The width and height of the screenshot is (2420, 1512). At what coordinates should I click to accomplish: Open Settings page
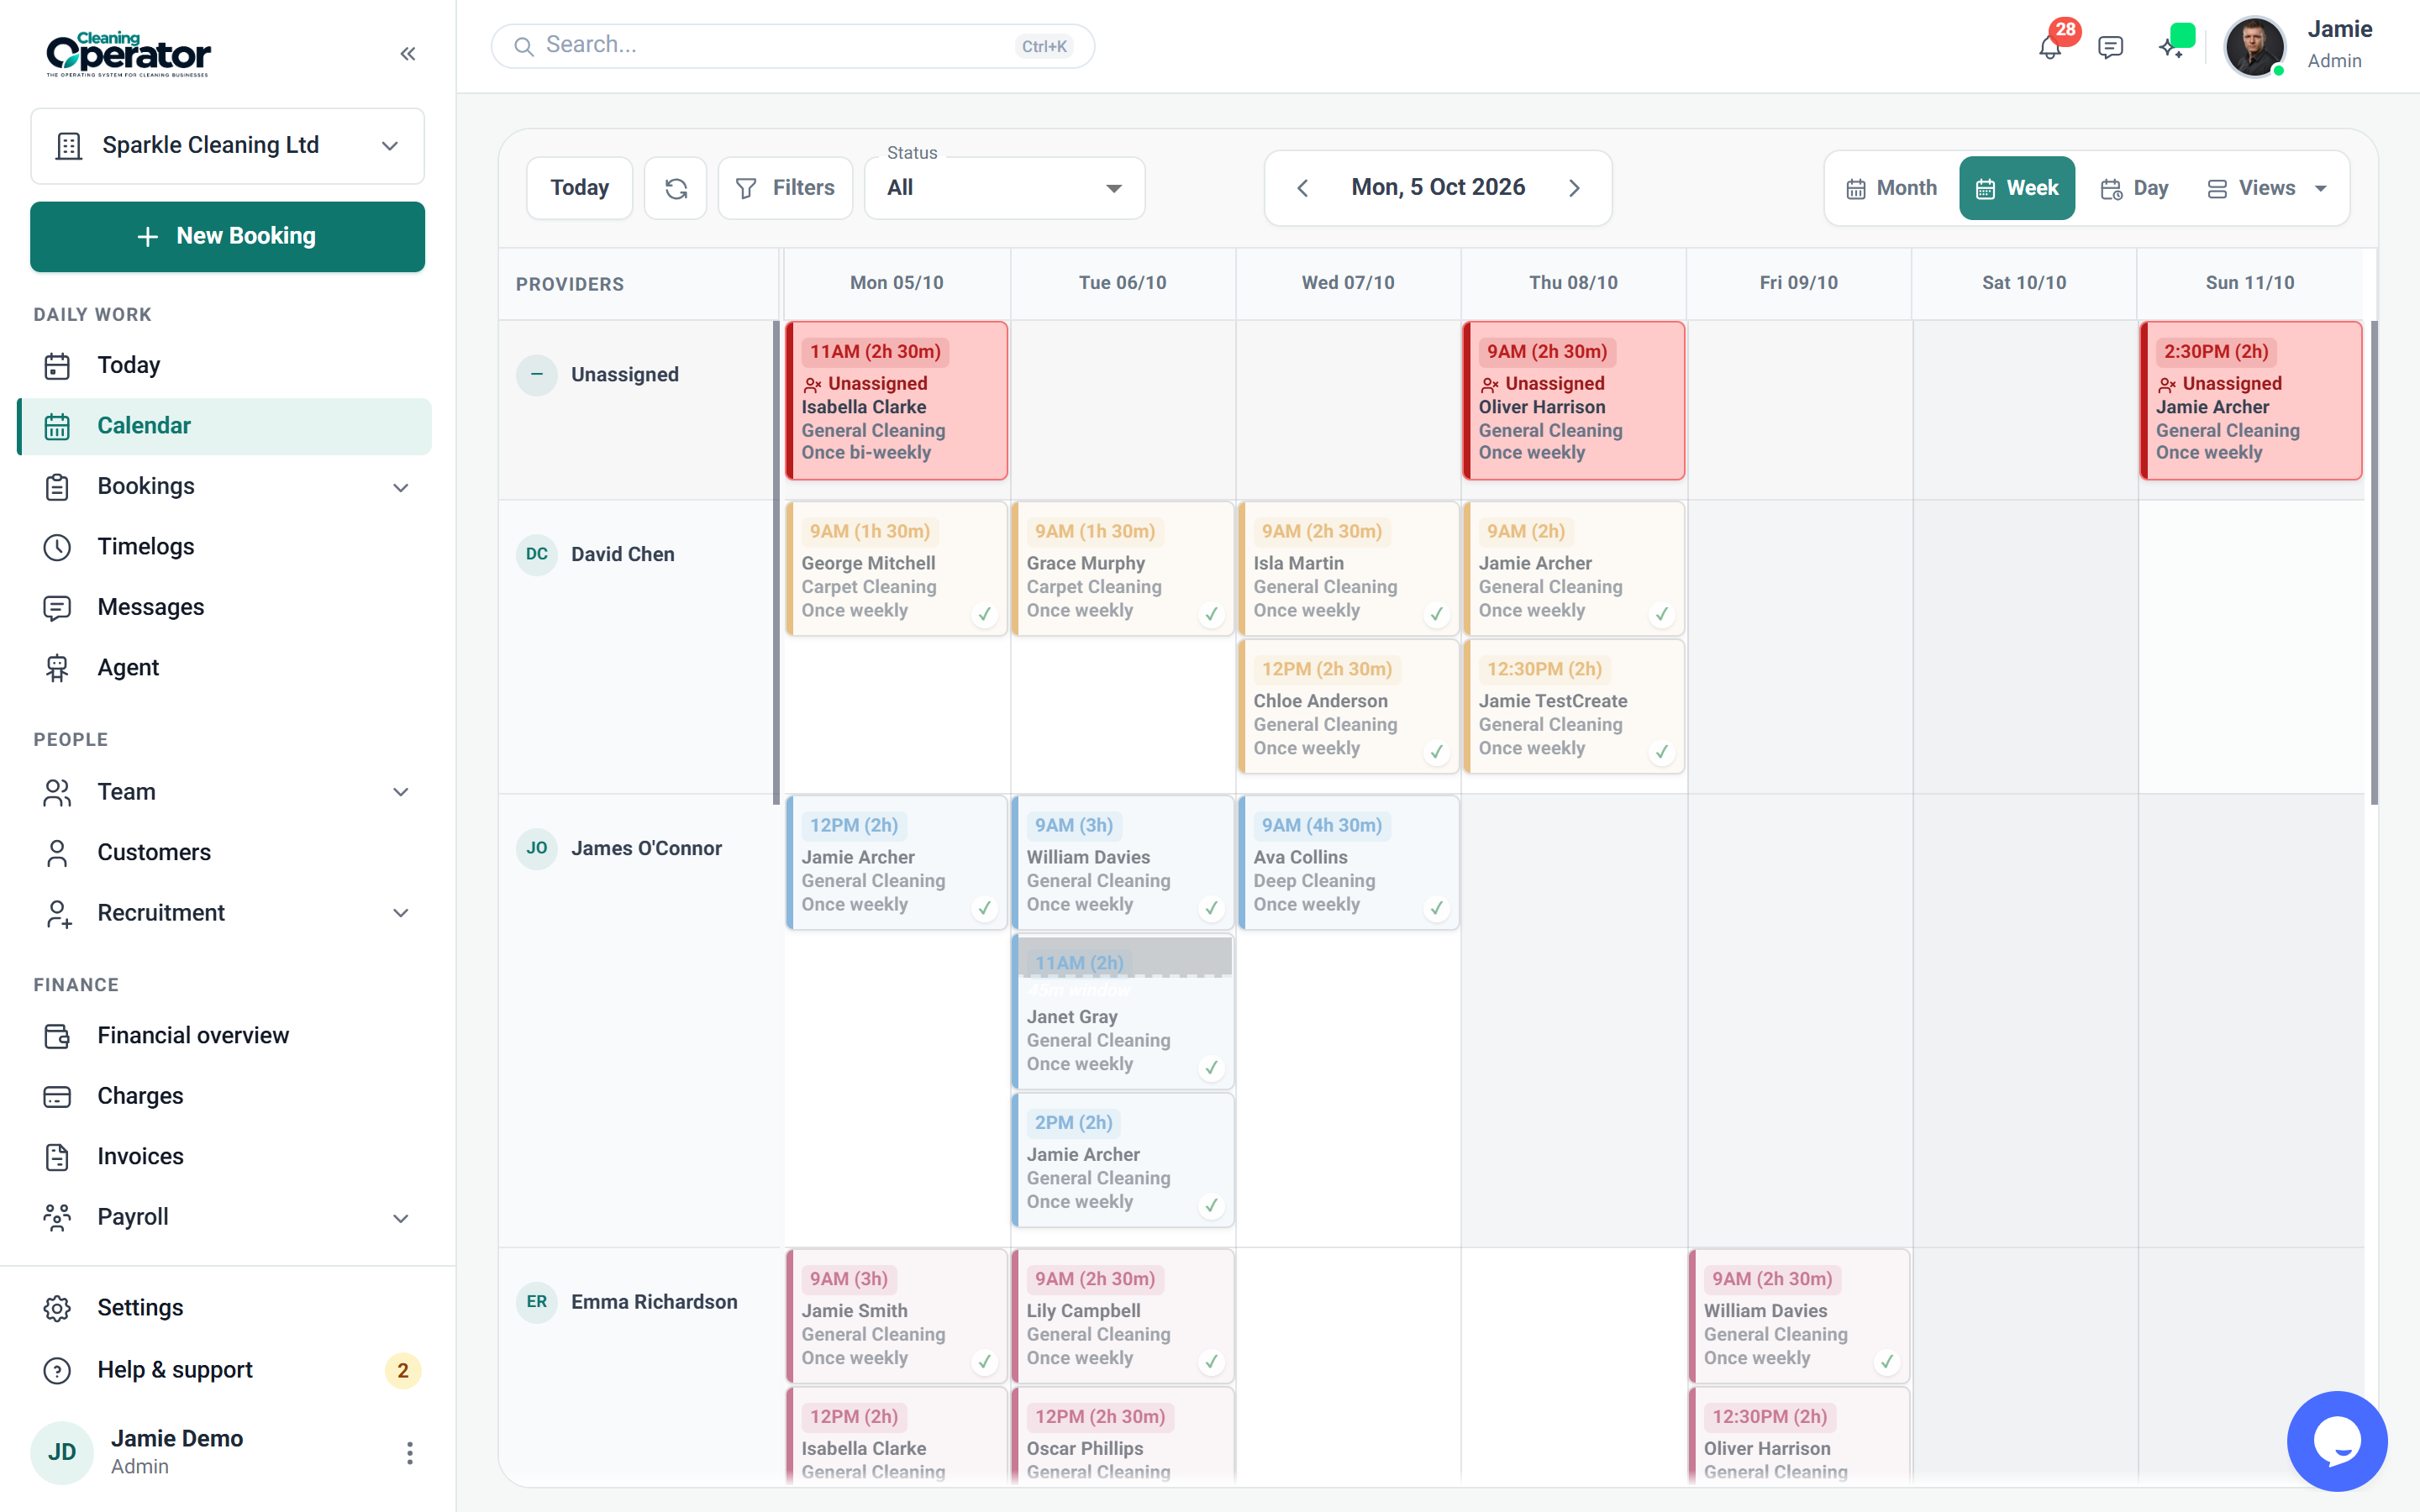[x=225, y=1308]
